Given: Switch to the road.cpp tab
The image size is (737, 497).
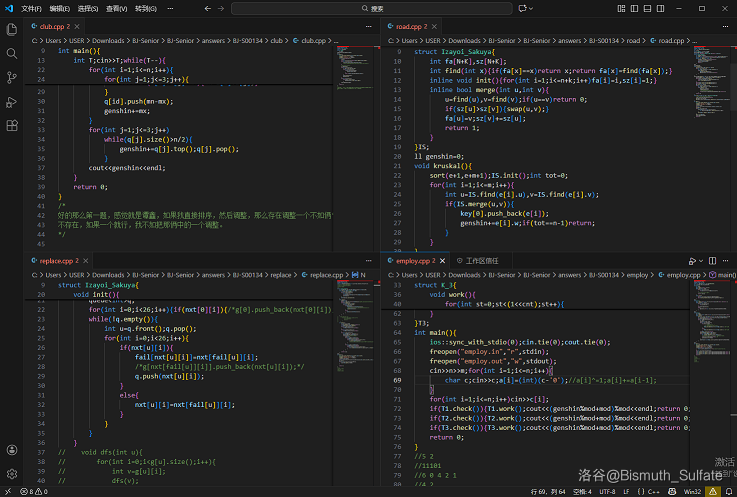Looking at the screenshot, I should [x=410, y=26].
